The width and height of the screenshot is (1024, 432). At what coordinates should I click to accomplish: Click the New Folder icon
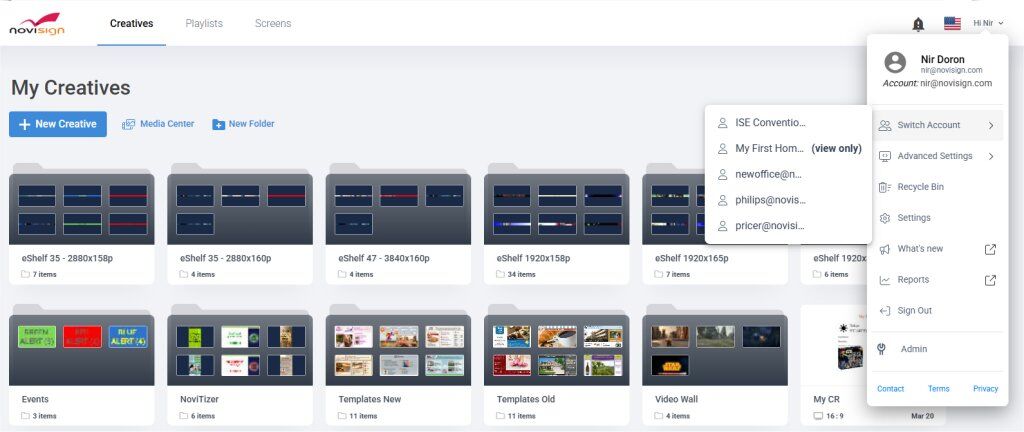coord(219,125)
